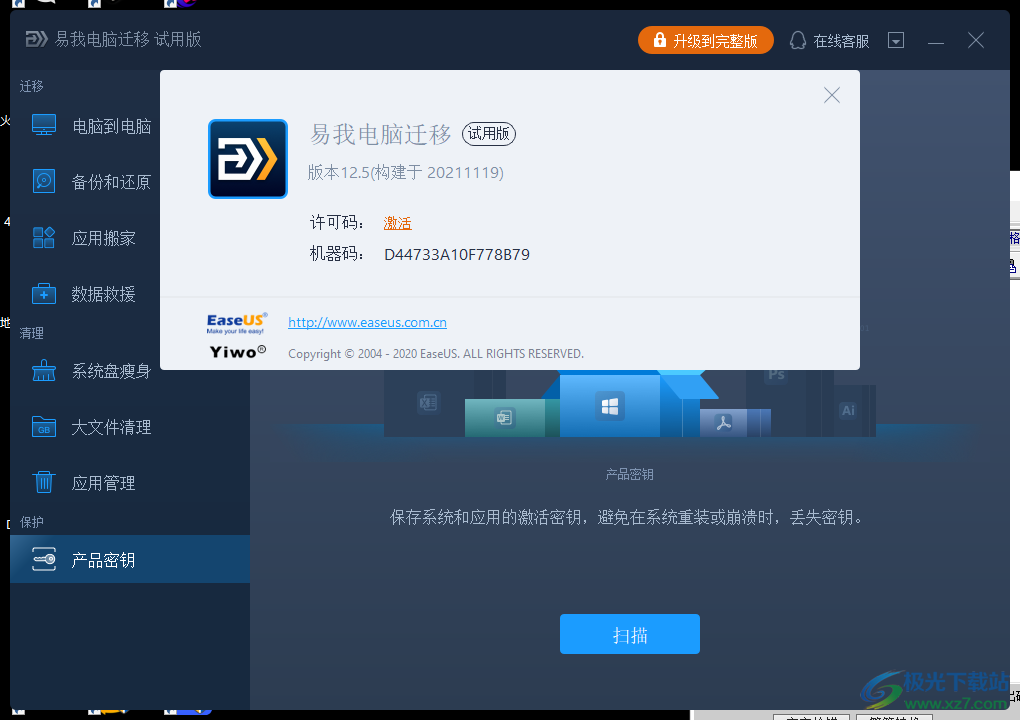Viewport: 1020px width, 720px height.
Task: Select the 应用搬家 app migration icon
Action: [42, 237]
